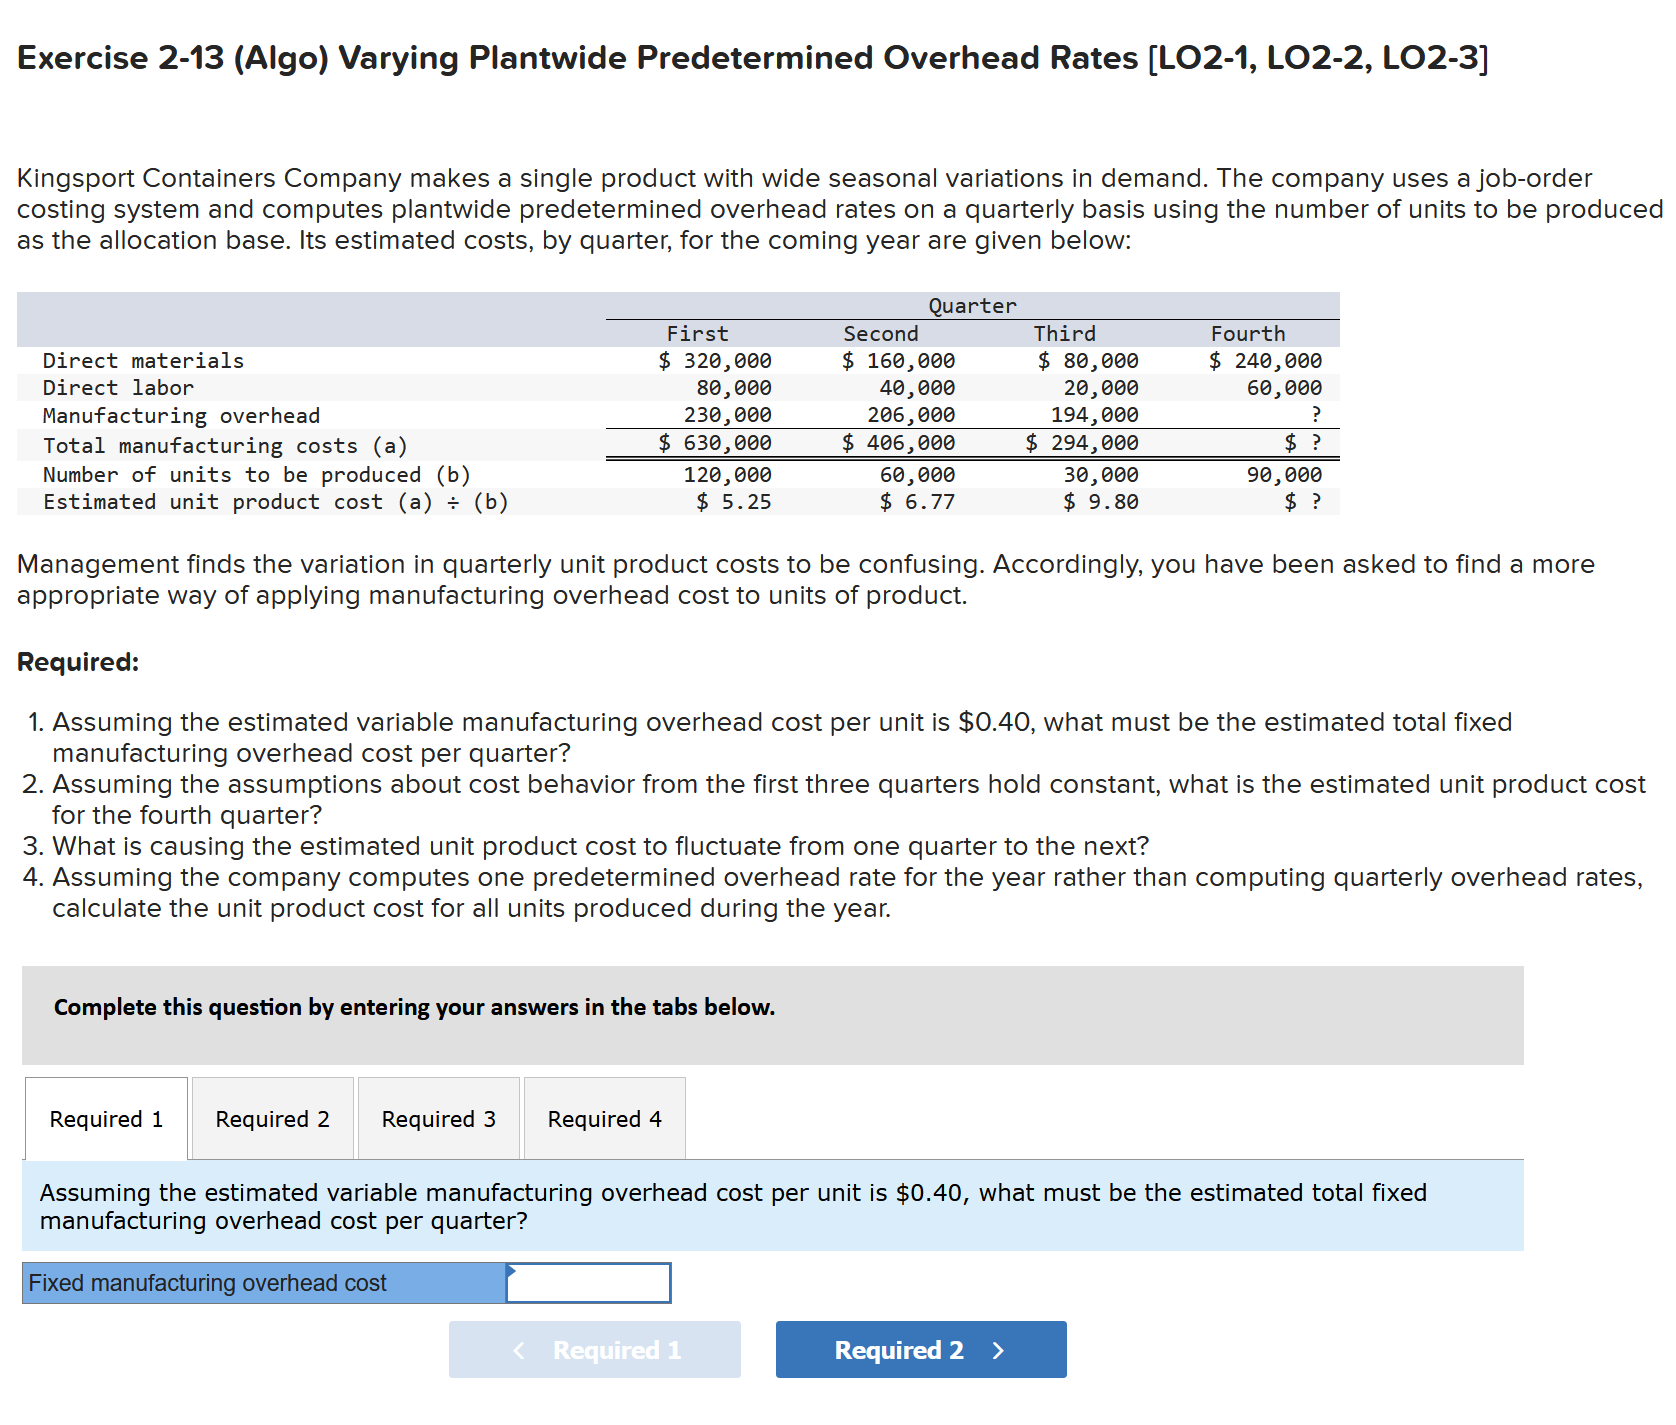Click the Fixed manufacturing overhead cost input field

click(x=590, y=1283)
